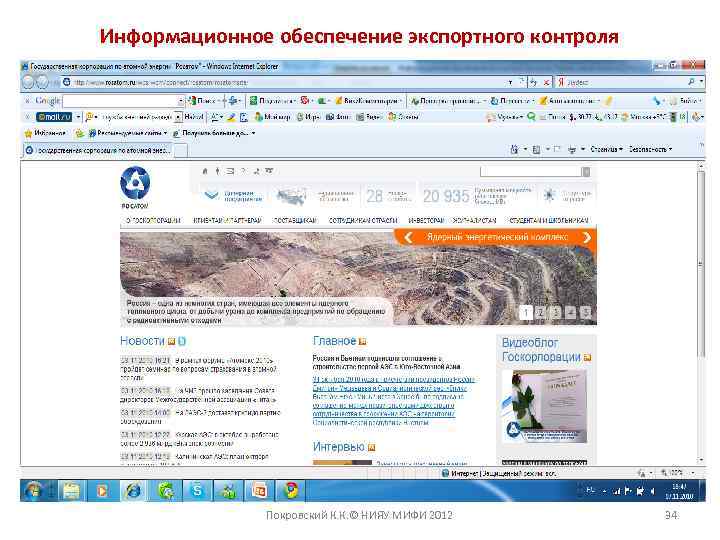
Task: Click the video blog thumbnail image
Action: [545, 406]
